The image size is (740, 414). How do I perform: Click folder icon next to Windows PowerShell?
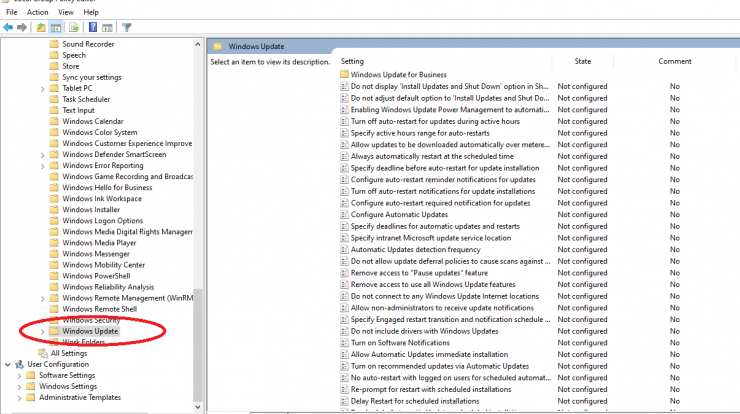click(x=54, y=276)
